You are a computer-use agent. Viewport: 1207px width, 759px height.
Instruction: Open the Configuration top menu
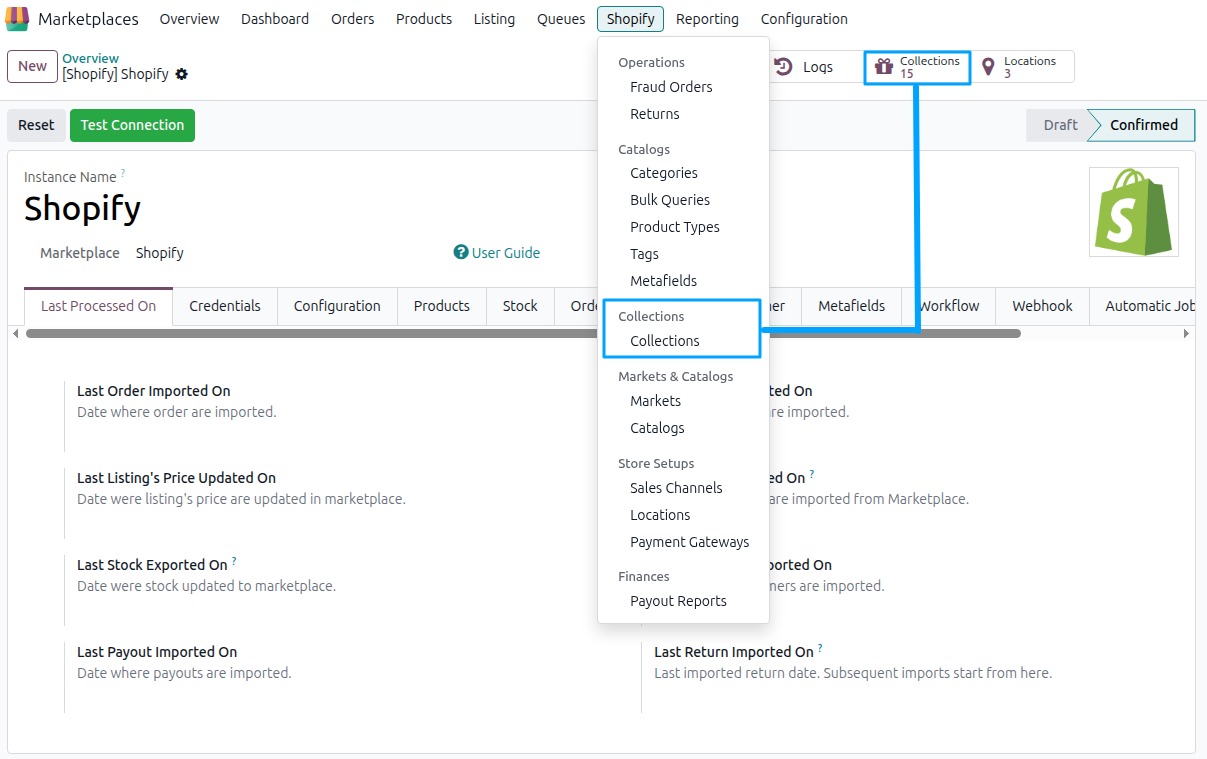click(804, 19)
